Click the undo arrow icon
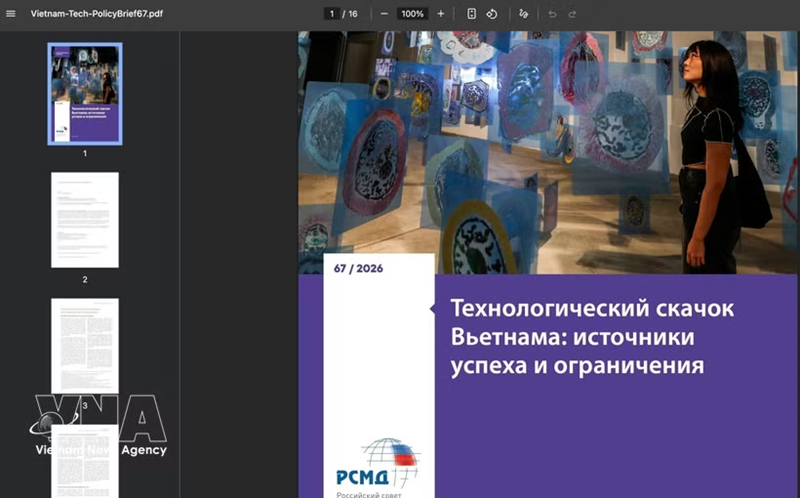 552,14
